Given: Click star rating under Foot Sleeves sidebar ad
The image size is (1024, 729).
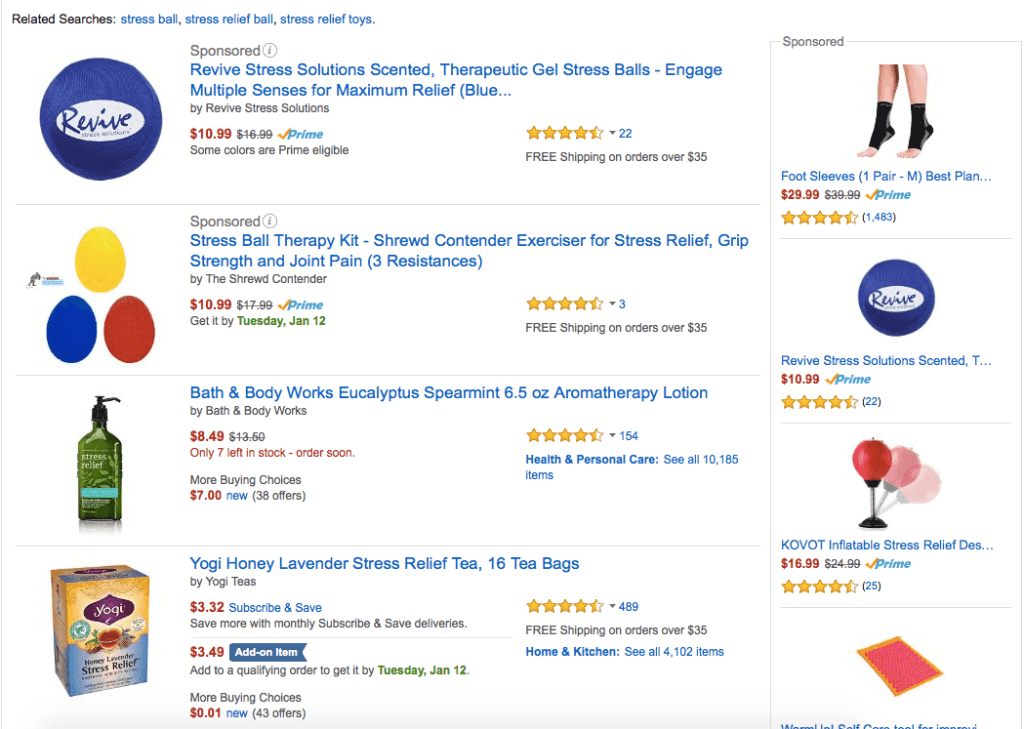Looking at the screenshot, I should click(x=819, y=217).
